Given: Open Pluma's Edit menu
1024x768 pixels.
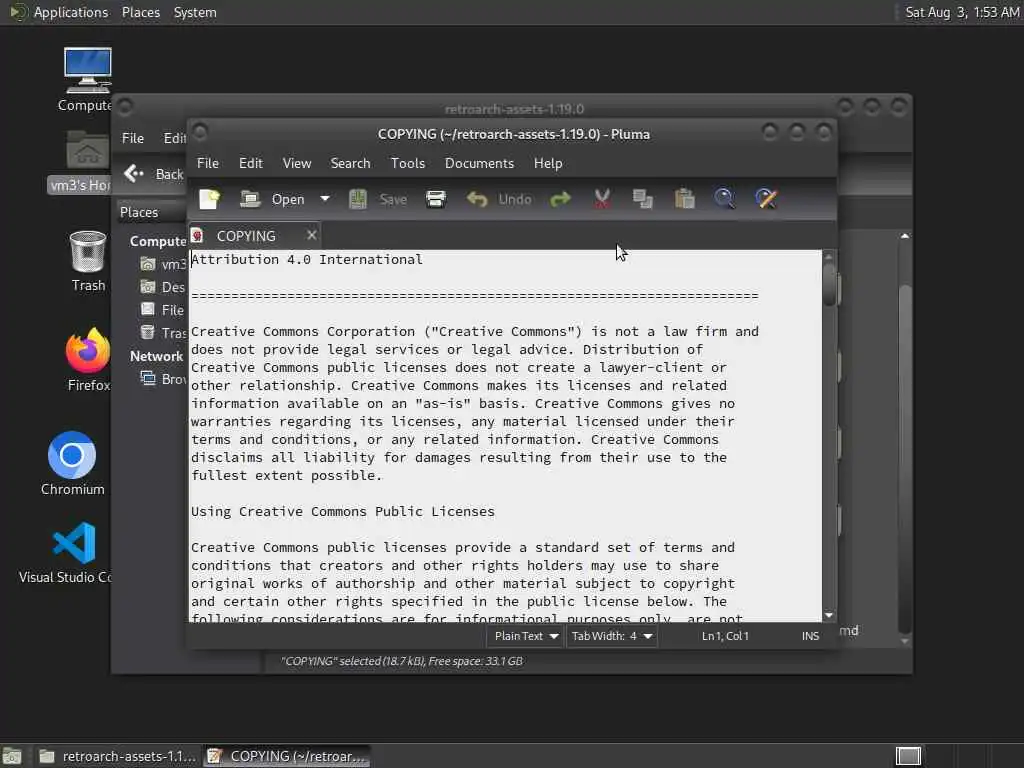Looking at the screenshot, I should pyautogui.click(x=251, y=163).
